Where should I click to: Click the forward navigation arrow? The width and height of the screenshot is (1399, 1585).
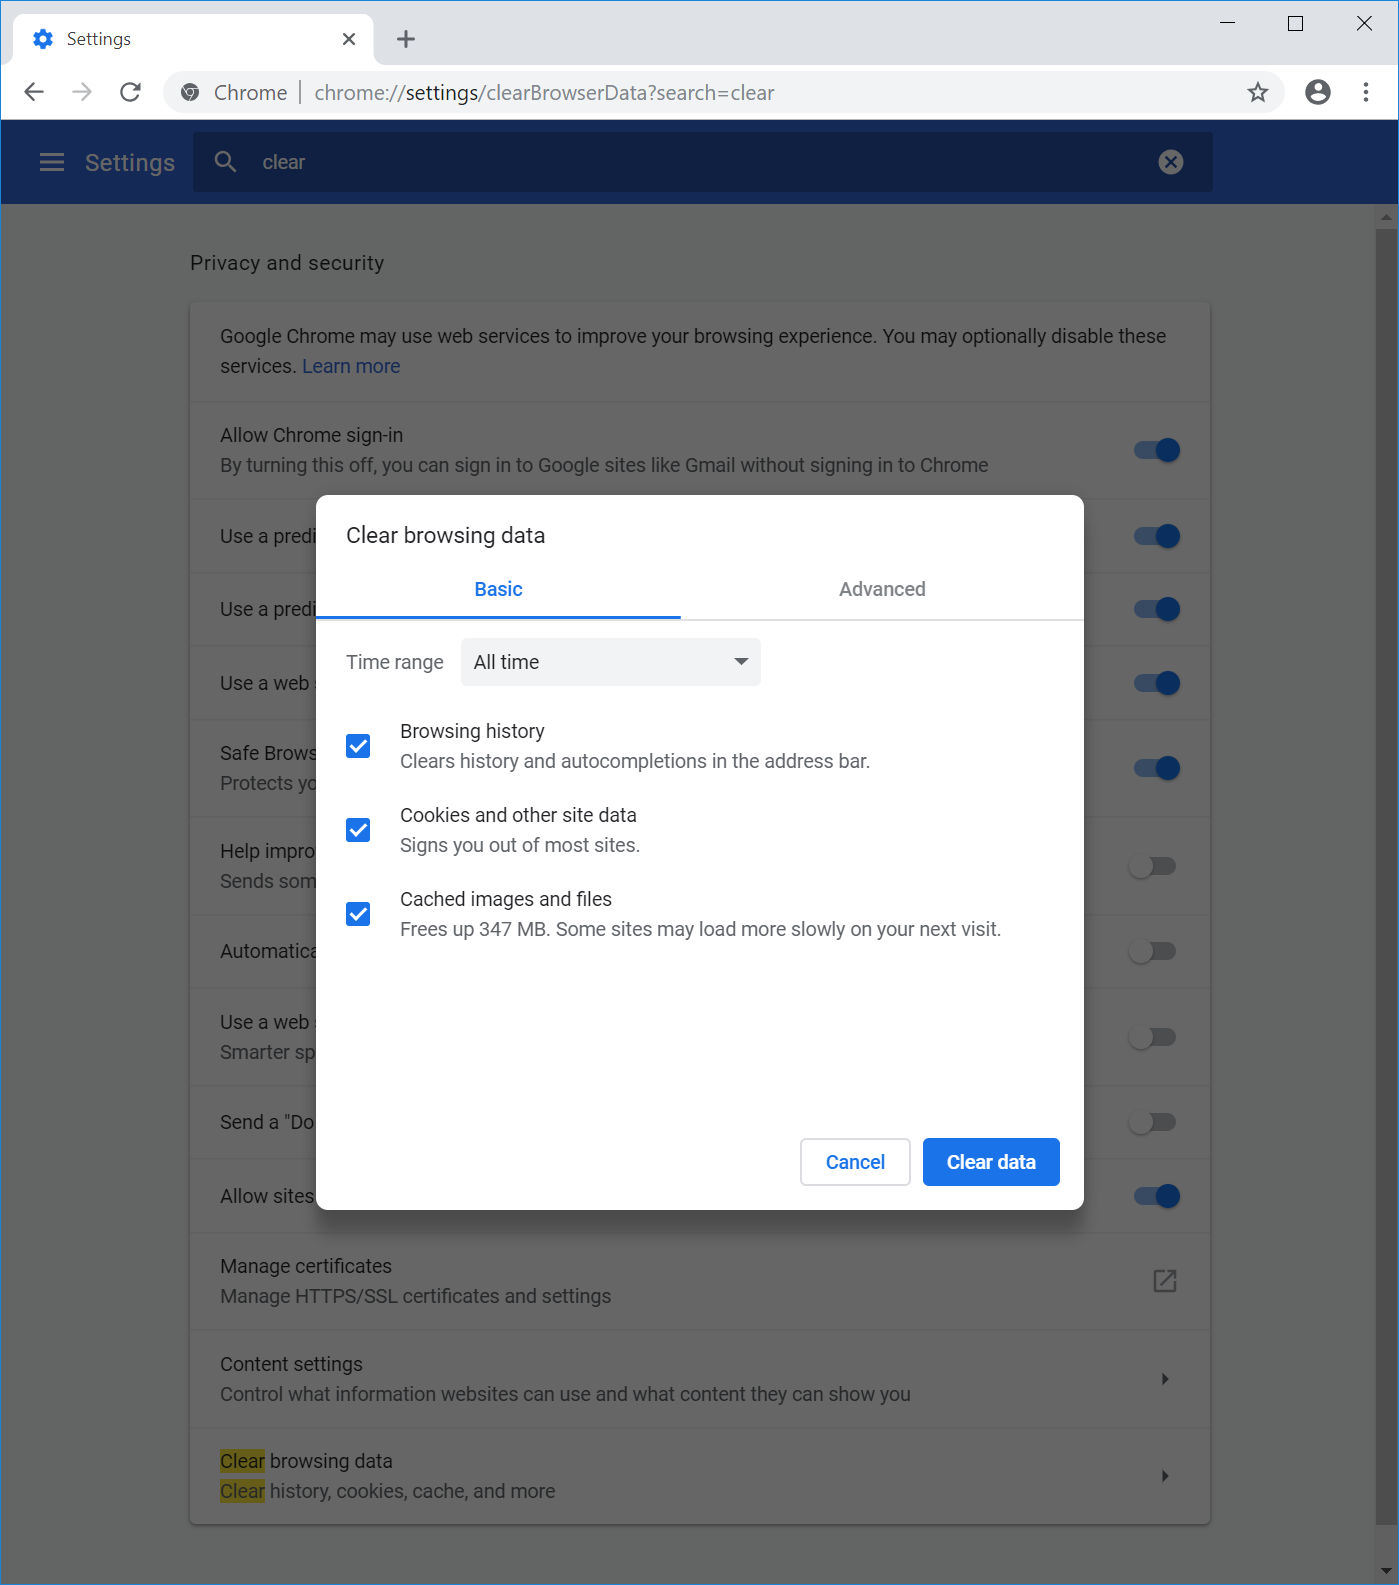(x=82, y=92)
